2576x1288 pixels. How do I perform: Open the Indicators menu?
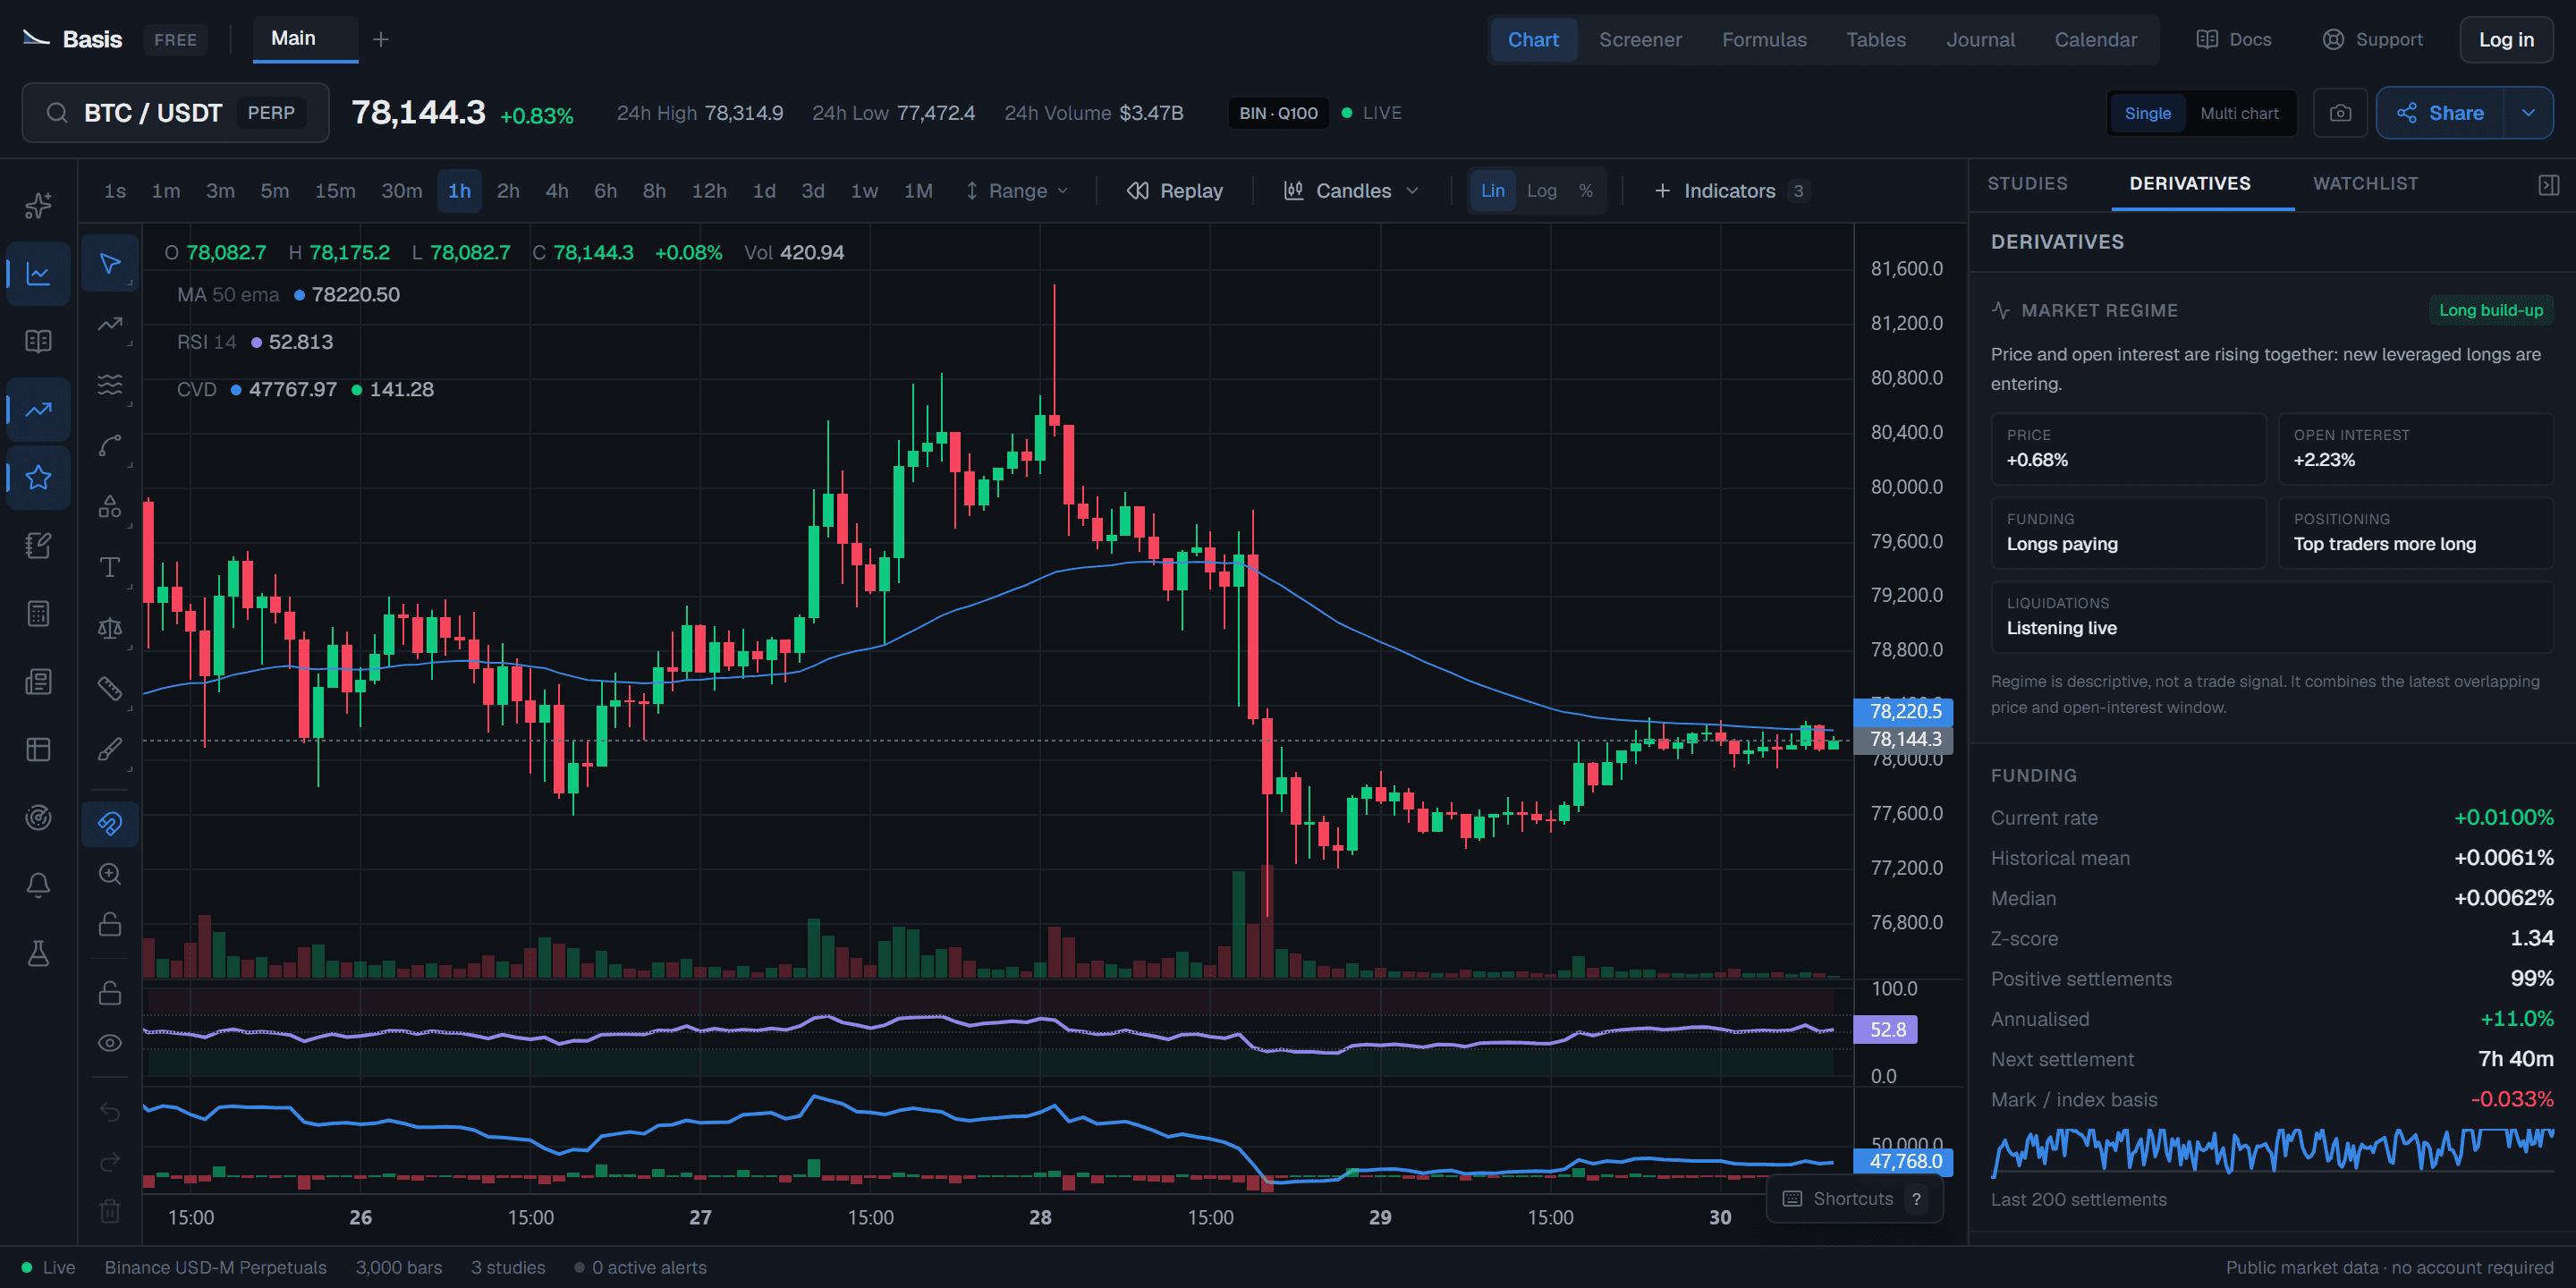1730,191
